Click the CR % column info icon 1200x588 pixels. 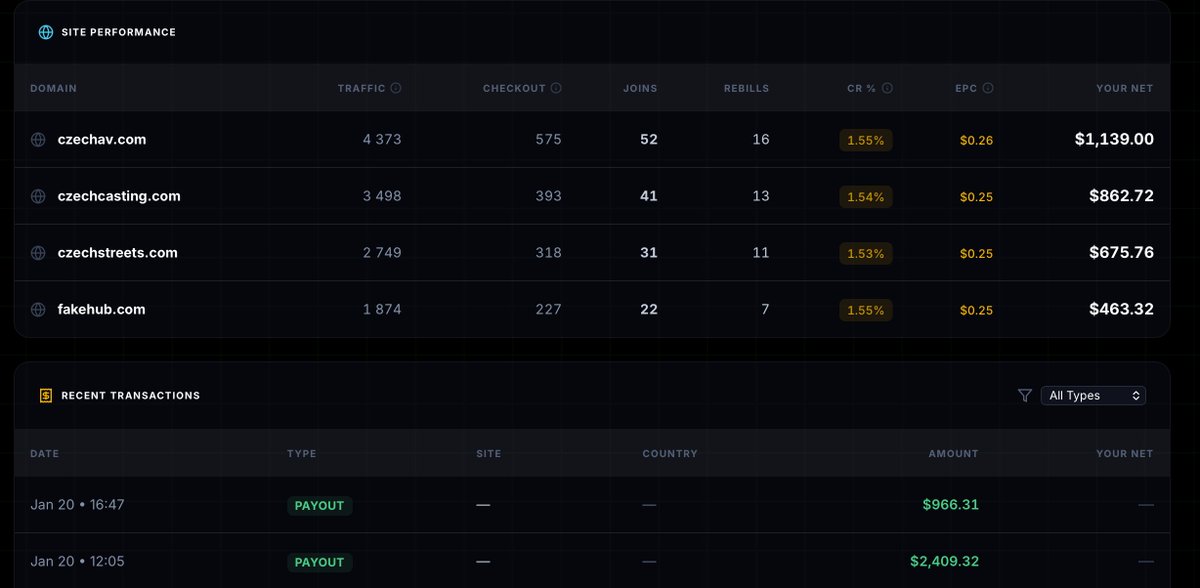(x=887, y=88)
